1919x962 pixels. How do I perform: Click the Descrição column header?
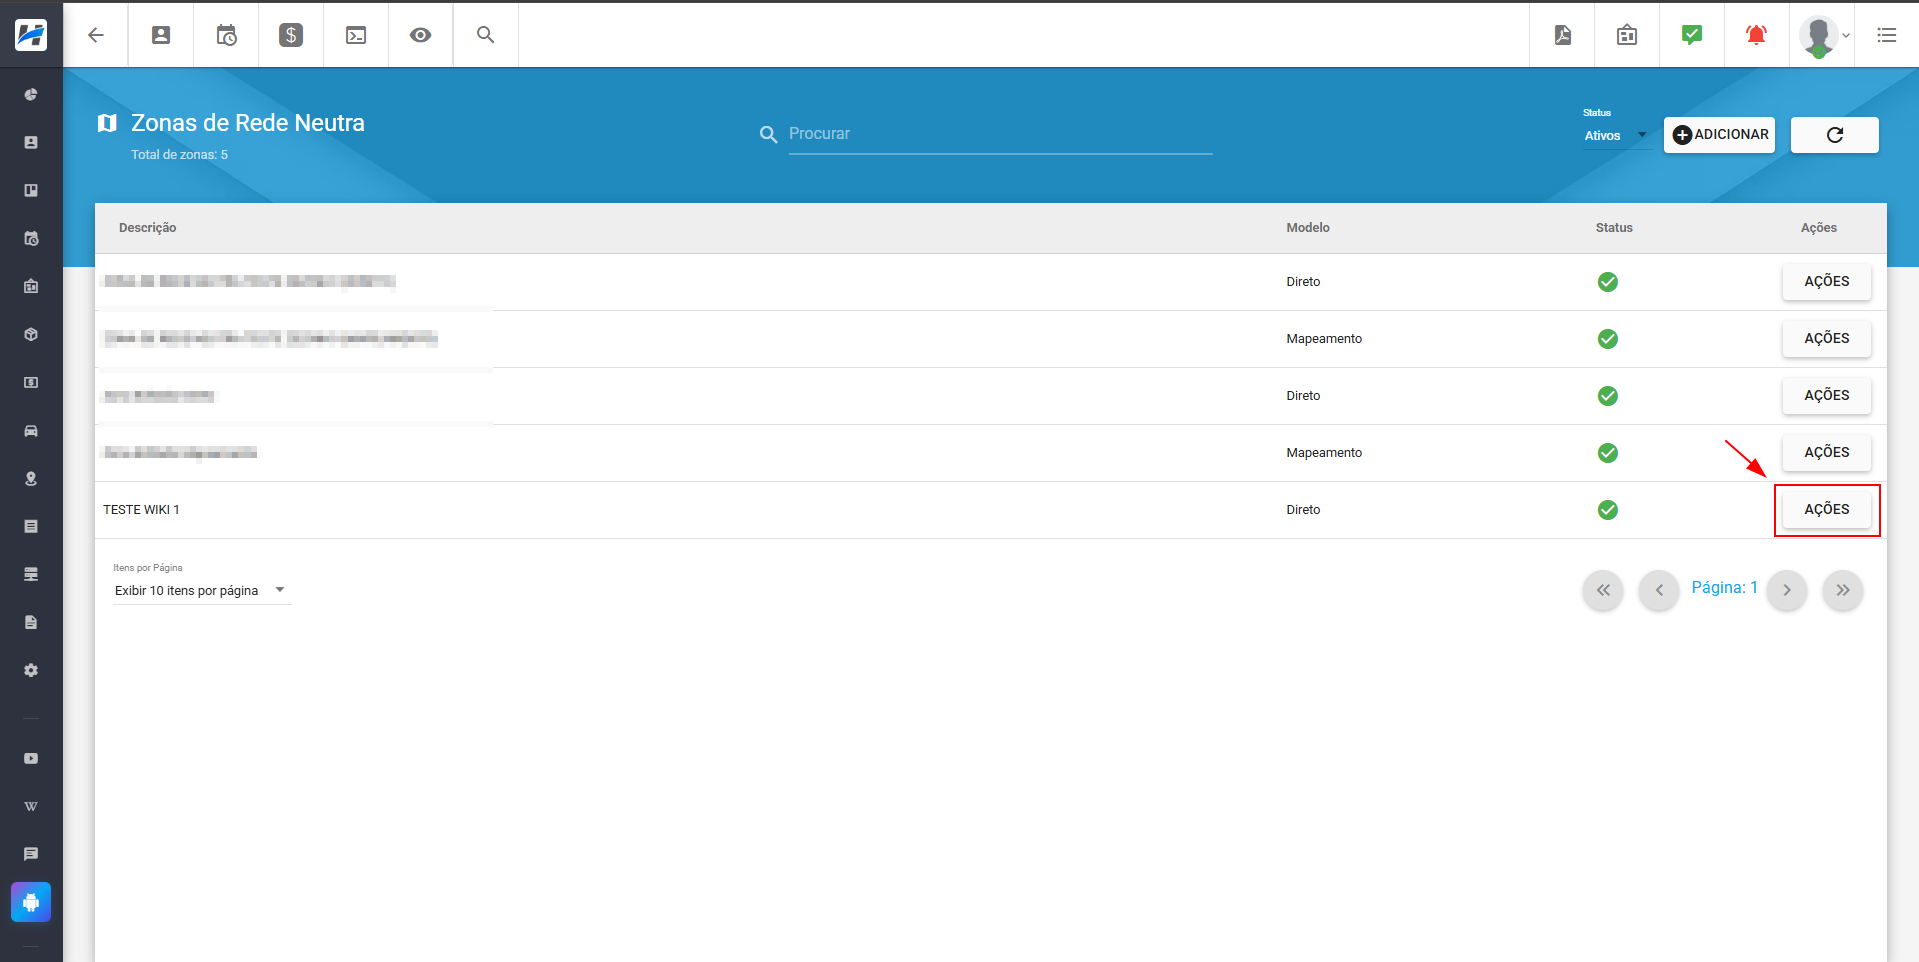[x=148, y=228]
